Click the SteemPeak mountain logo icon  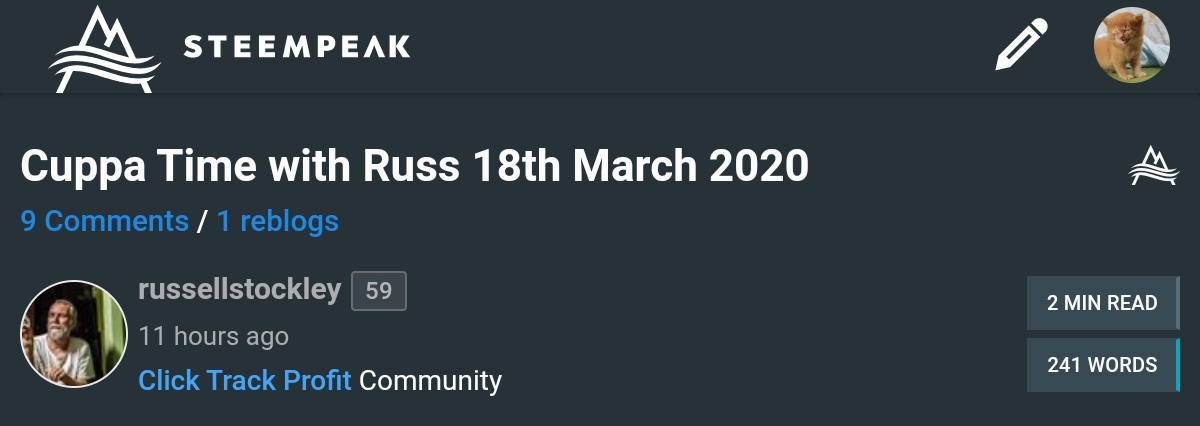point(104,49)
